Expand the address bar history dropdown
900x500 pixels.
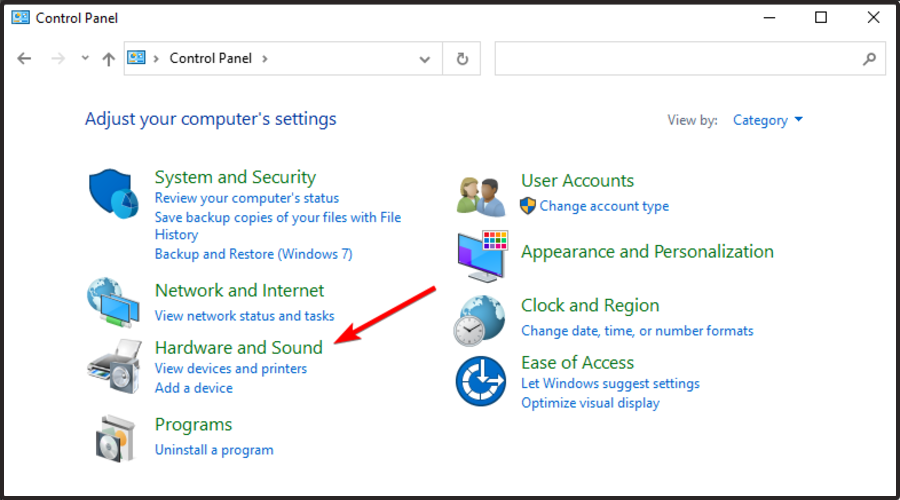[x=427, y=59]
